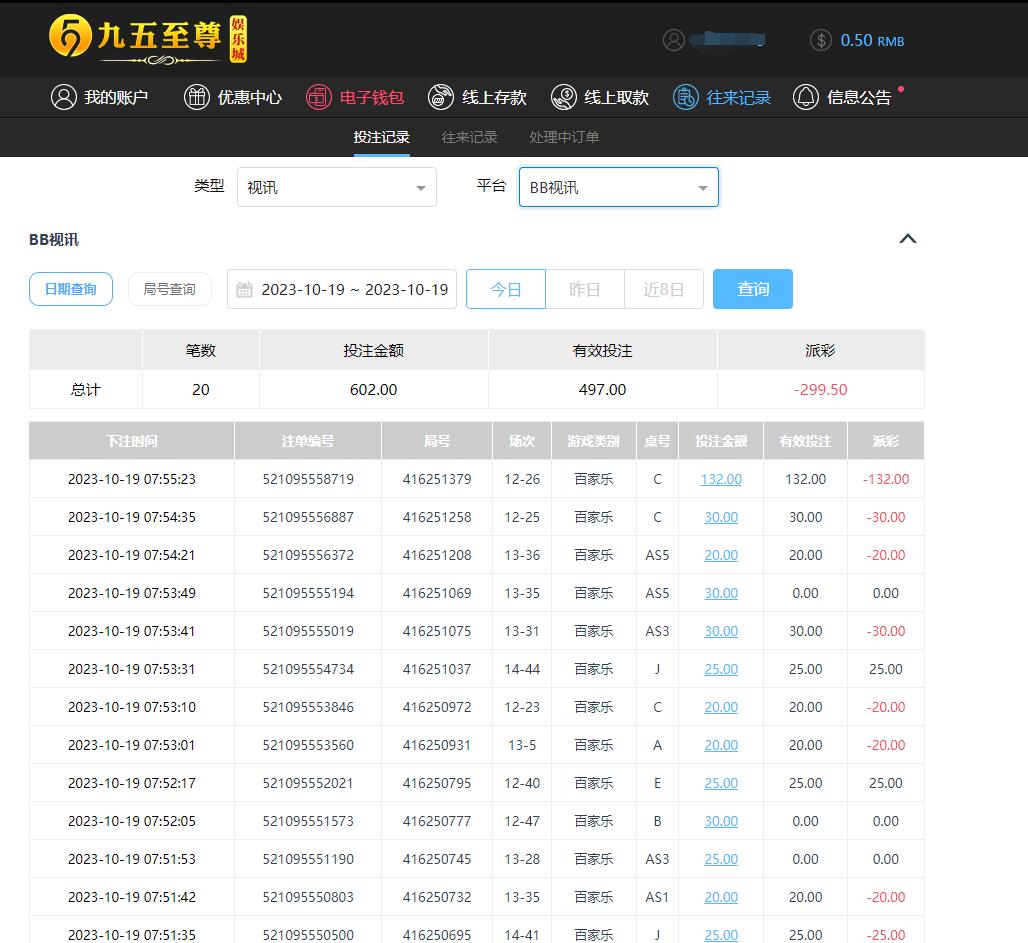Open 30.00 link for bet 521095556887
This screenshot has width=1028, height=943.
(x=721, y=517)
